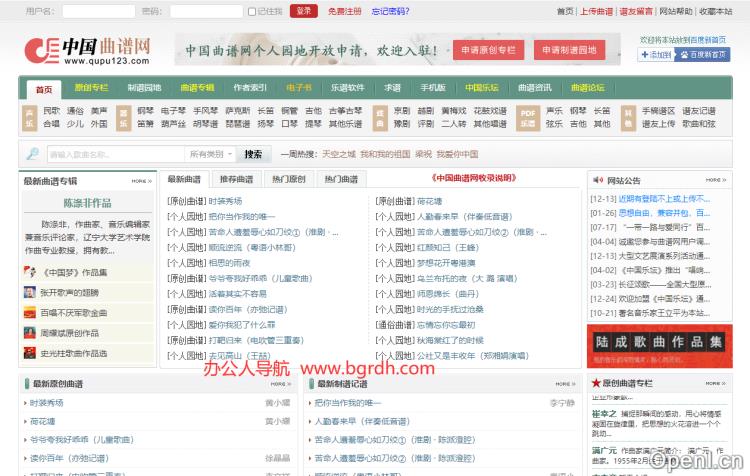Viewport: 750px width, 476px height.
Task: Open the song 梦想花开粤港澳
Action: pyautogui.click(x=446, y=263)
